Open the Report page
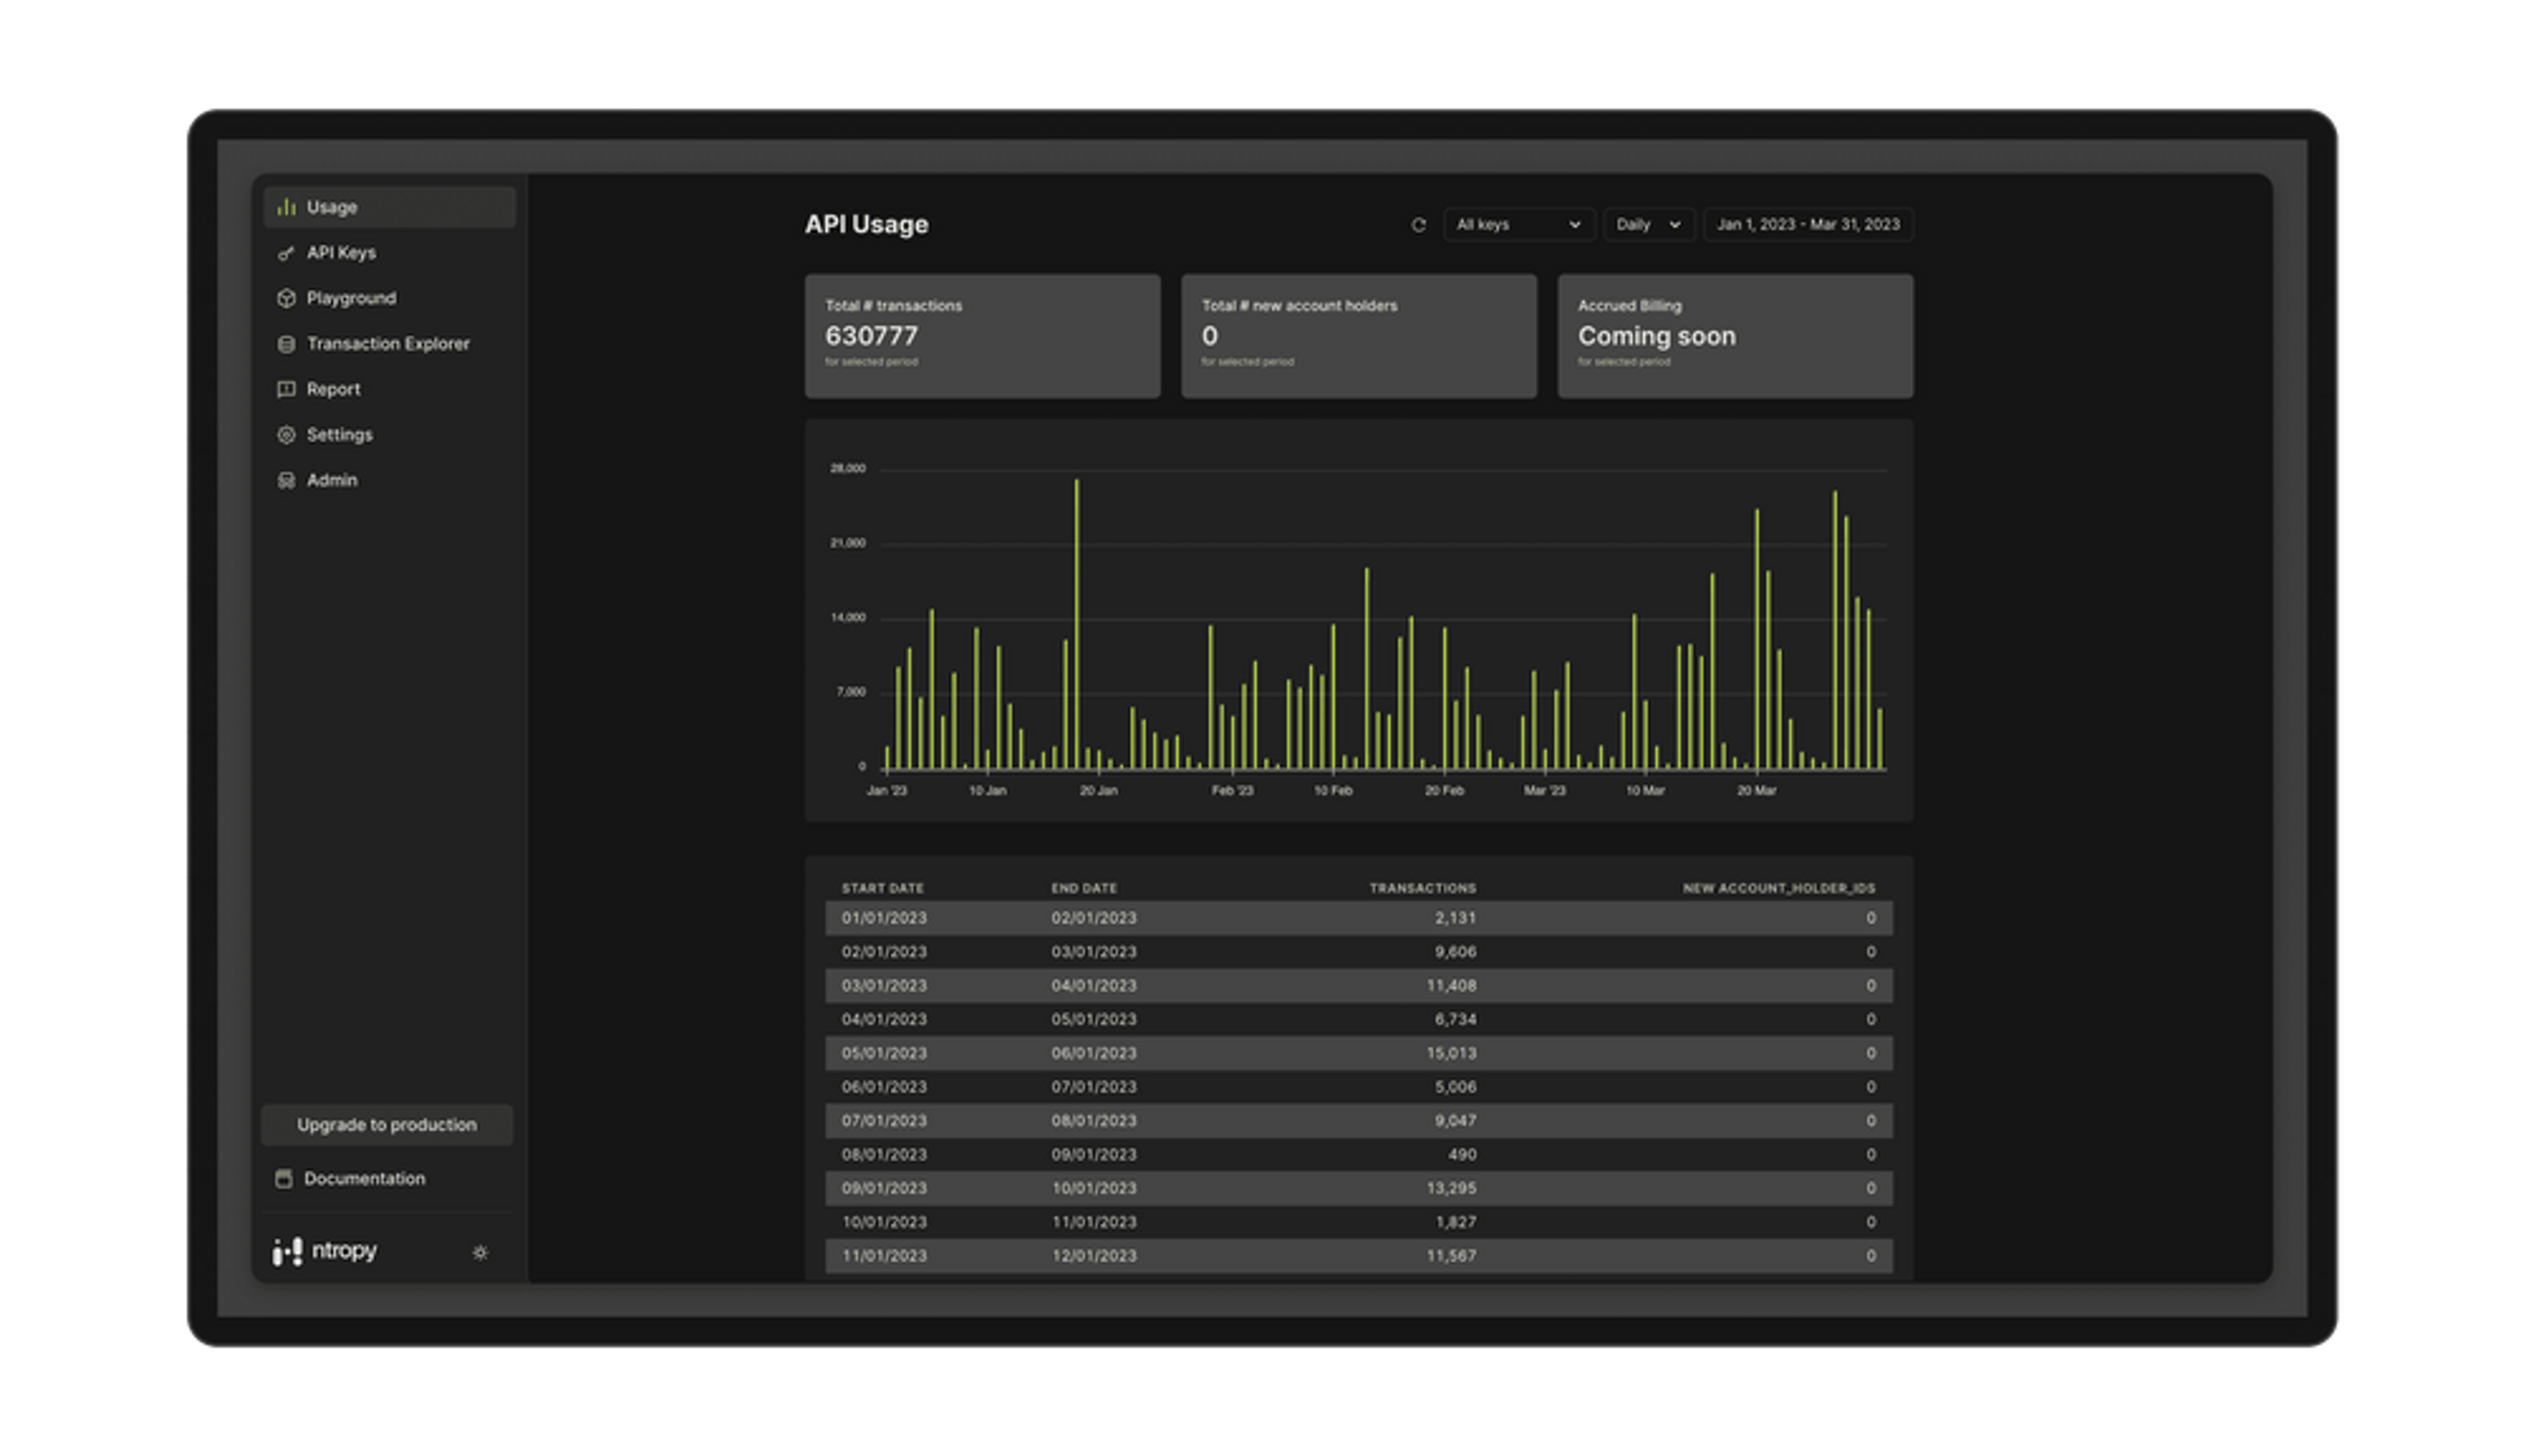 coord(333,389)
